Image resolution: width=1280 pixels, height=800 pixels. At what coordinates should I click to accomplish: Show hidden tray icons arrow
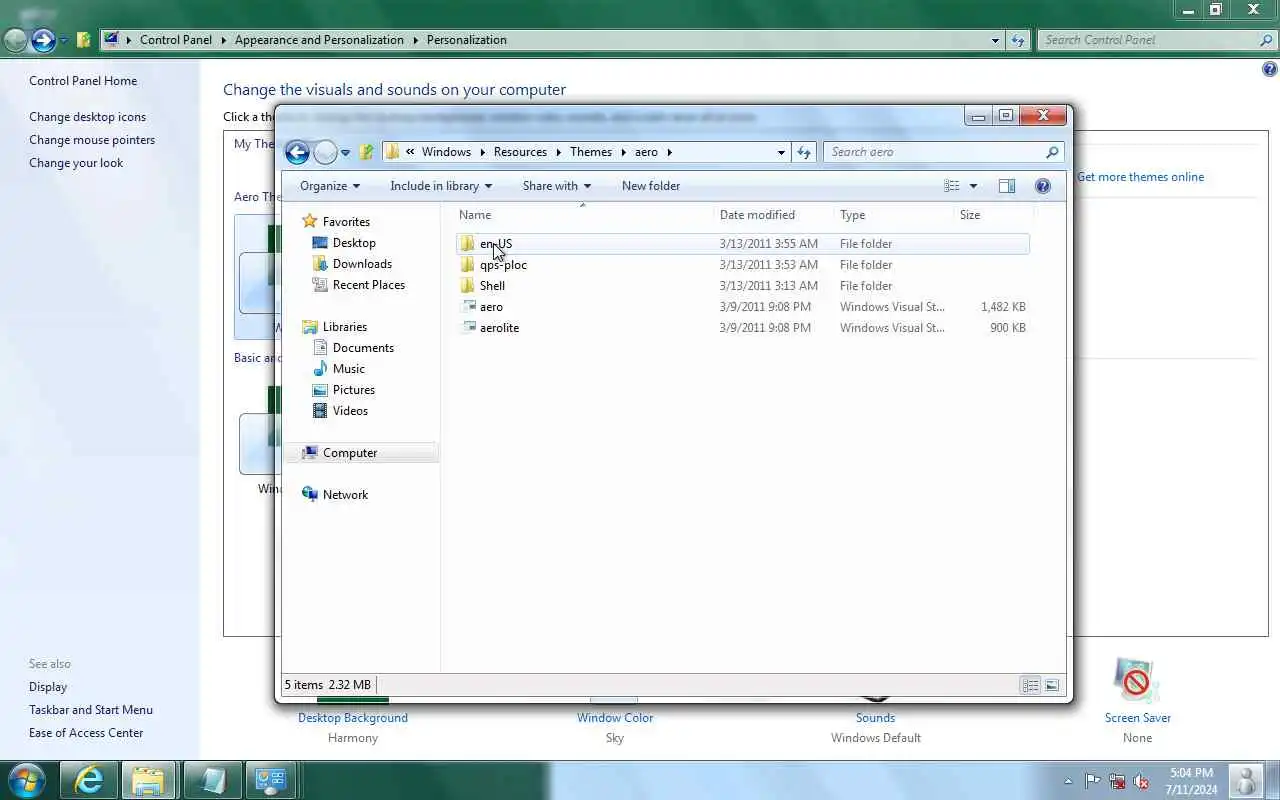[x=1068, y=781]
